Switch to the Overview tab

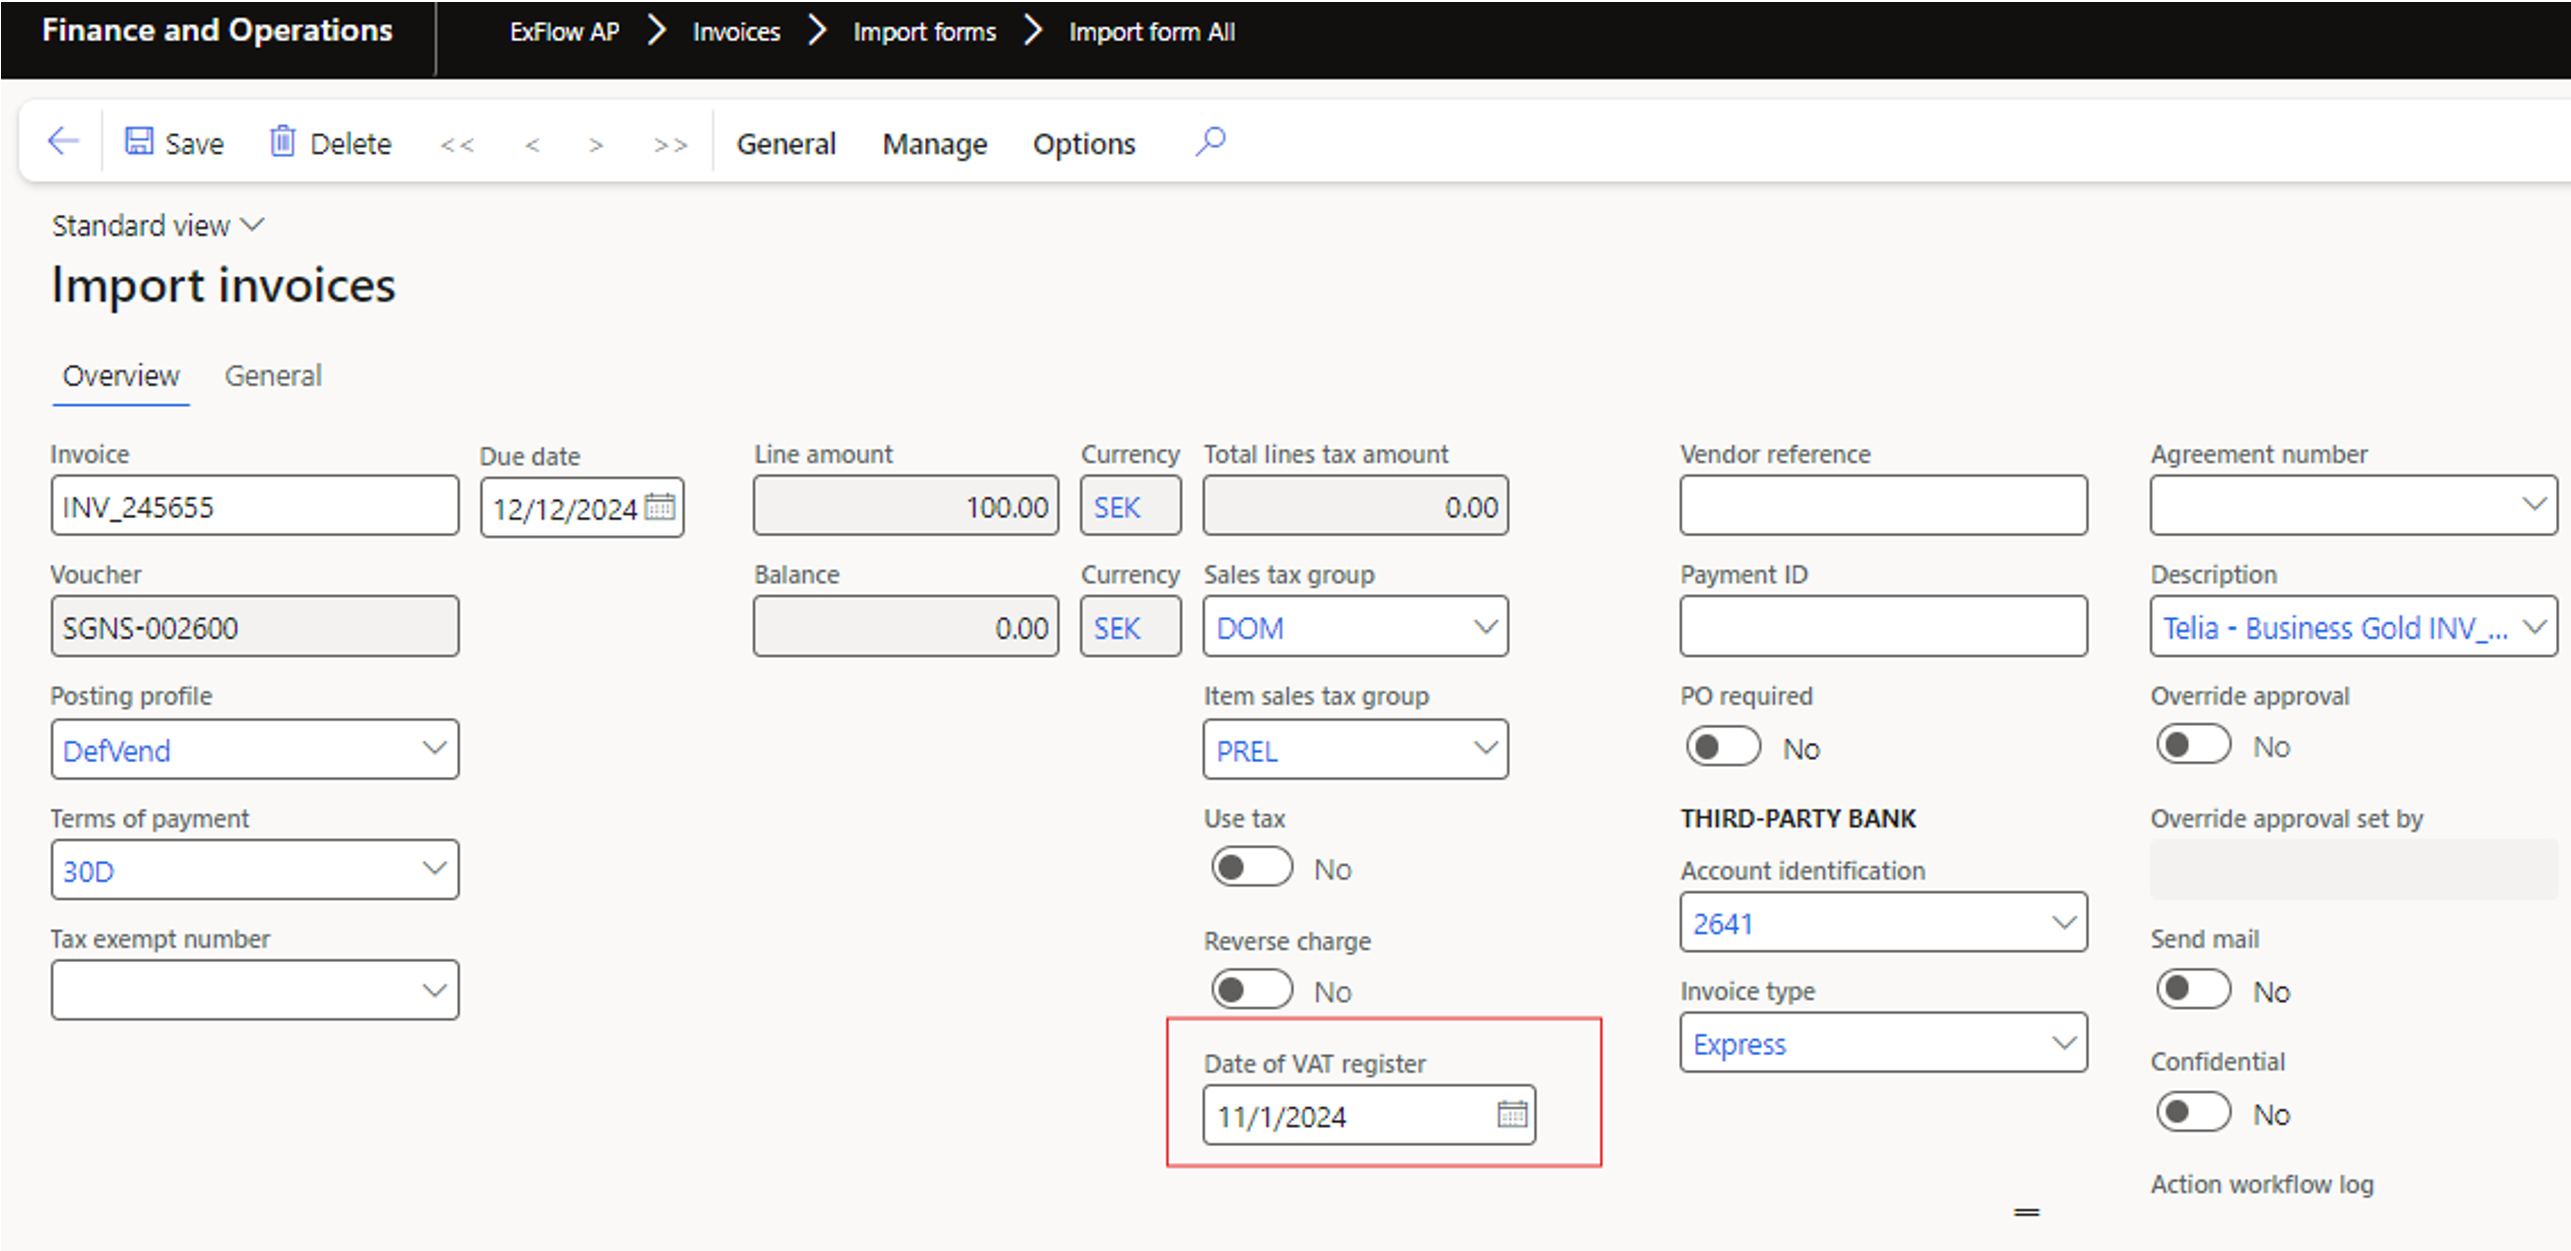tap(121, 376)
